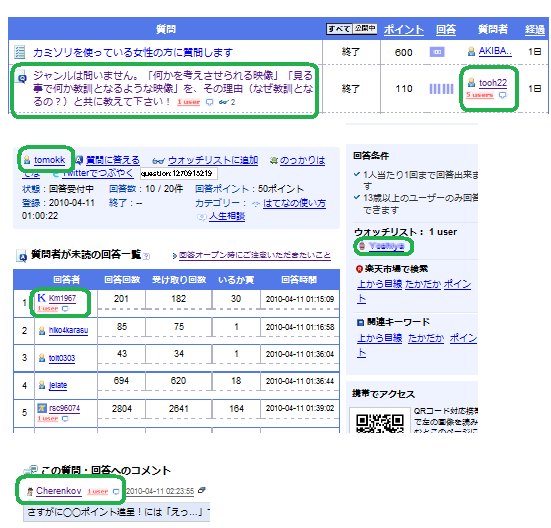Screen dimensions: 551x528
Task: Click the watchlist glasses icon showing 2
Action: (x=227, y=102)
